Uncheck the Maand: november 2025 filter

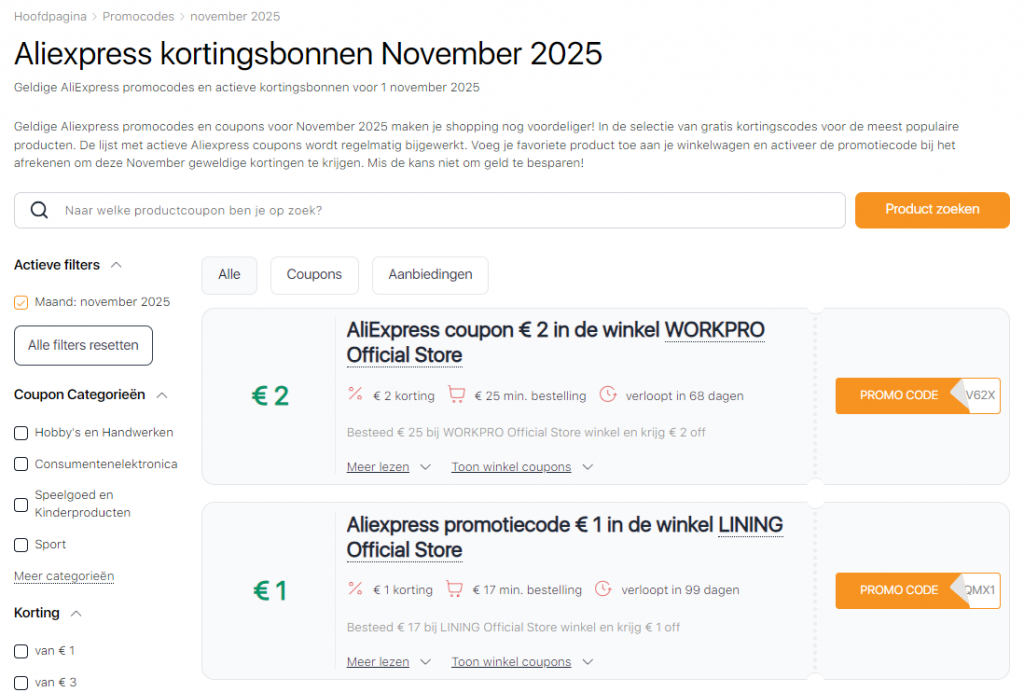[x=21, y=302]
